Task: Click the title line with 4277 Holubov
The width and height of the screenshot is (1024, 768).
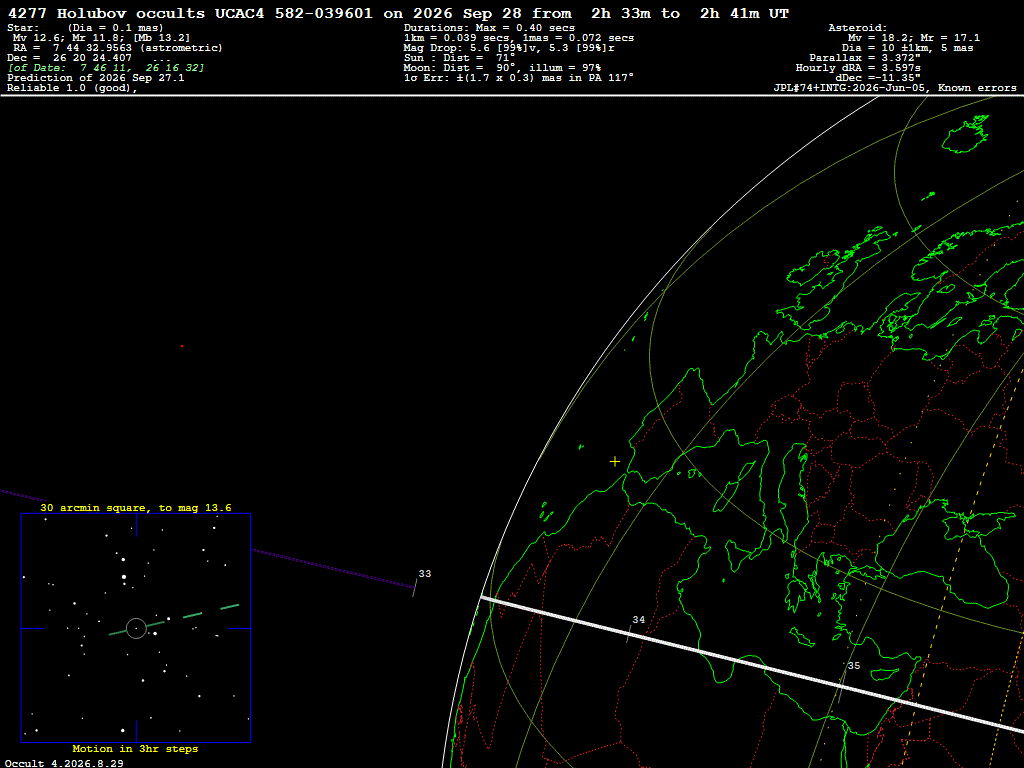Action: click(x=398, y=13)
